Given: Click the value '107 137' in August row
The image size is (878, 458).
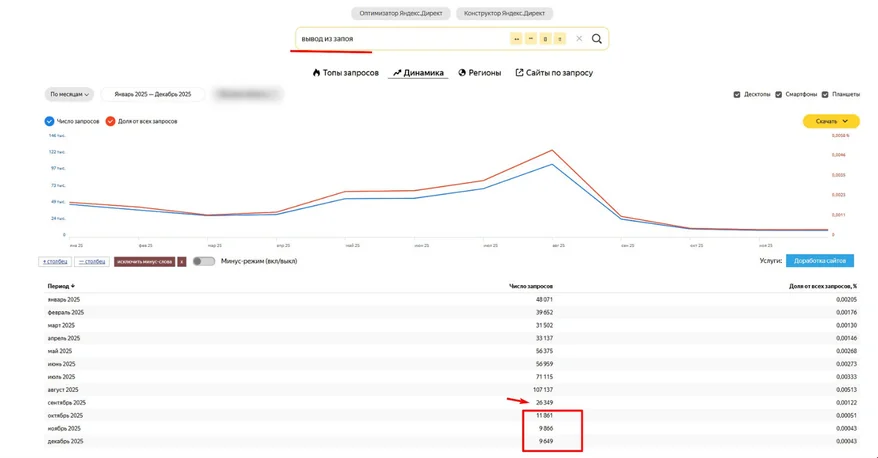Looking at the screenshot, I should [543, 390].
